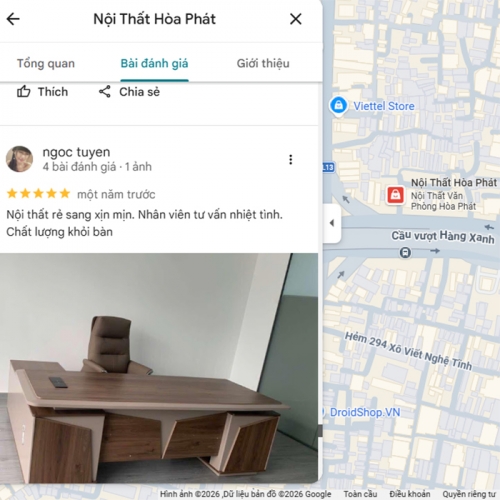Image resolution: width=500 pixels, height=500 pixels.
Task: View ngoc tuyen's profile avatar
Action: click(19, 159)
